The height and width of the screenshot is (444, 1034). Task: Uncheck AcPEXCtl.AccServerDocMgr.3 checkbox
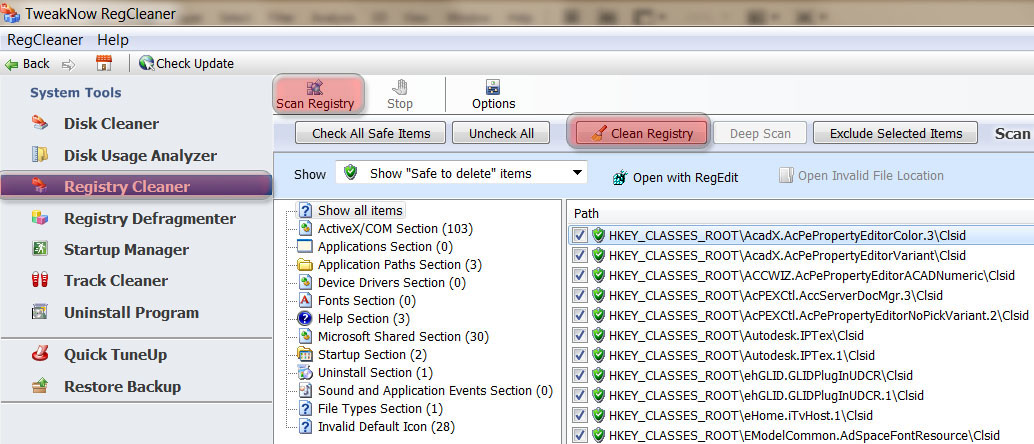(x=580, y=295)
